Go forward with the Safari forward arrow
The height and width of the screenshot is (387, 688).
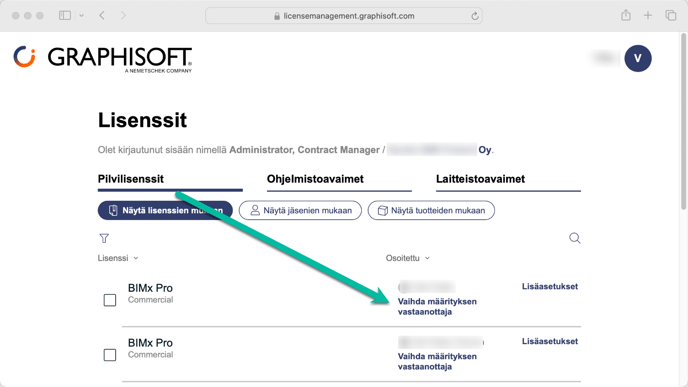pyautogui.click(x=123, y=16)
